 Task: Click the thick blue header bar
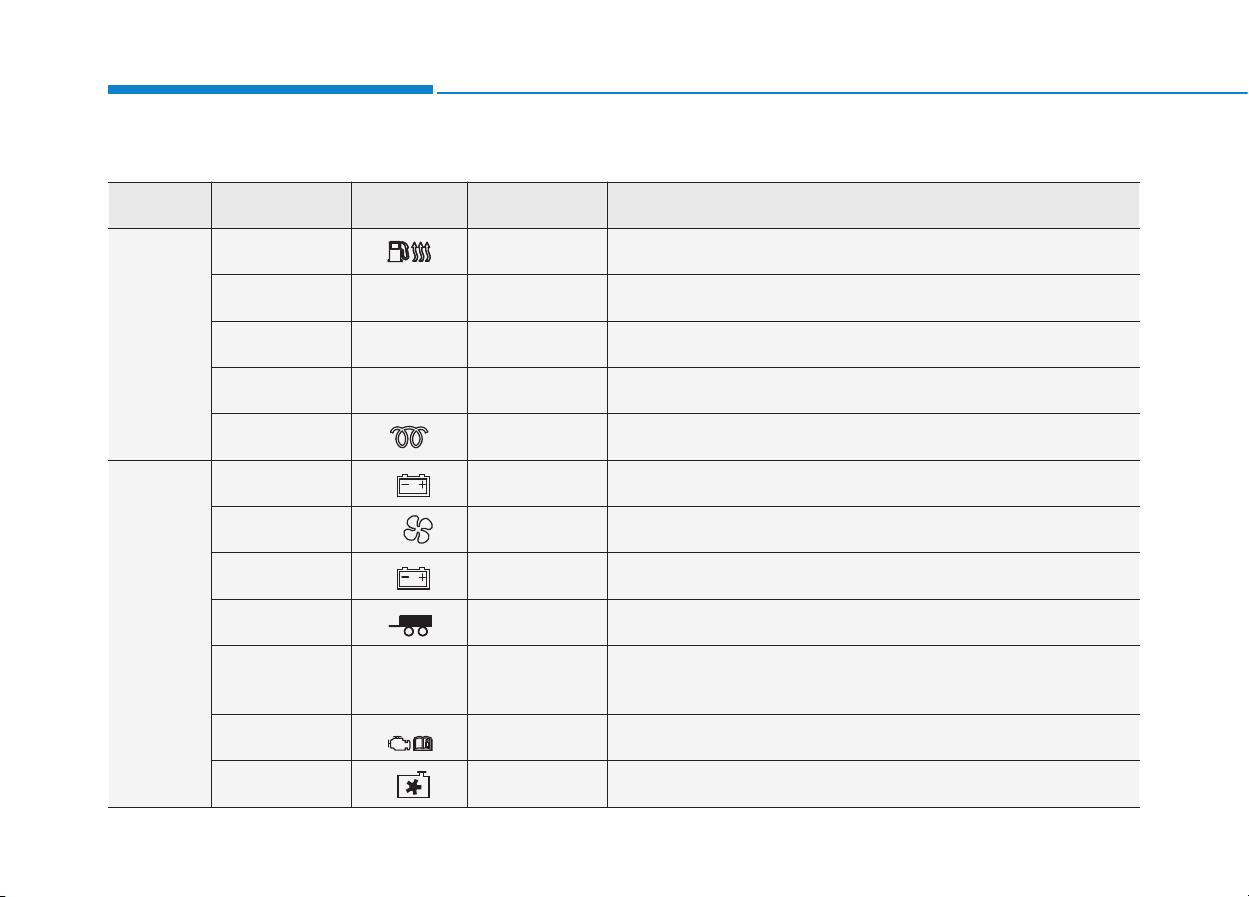coord(270,90)
